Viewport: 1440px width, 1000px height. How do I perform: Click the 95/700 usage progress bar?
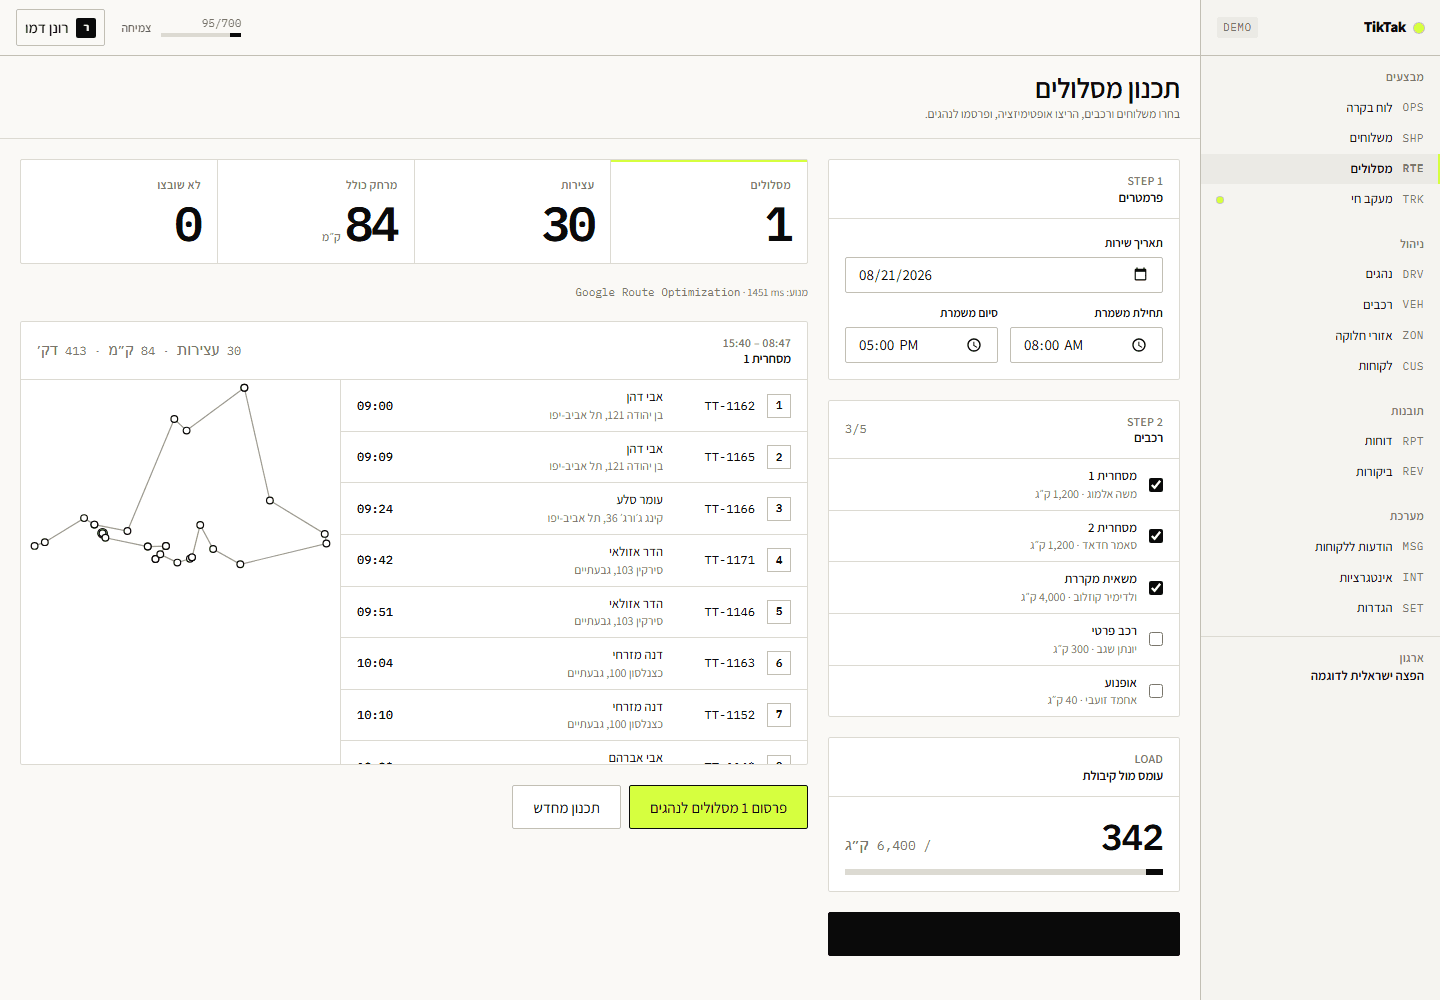201,35
